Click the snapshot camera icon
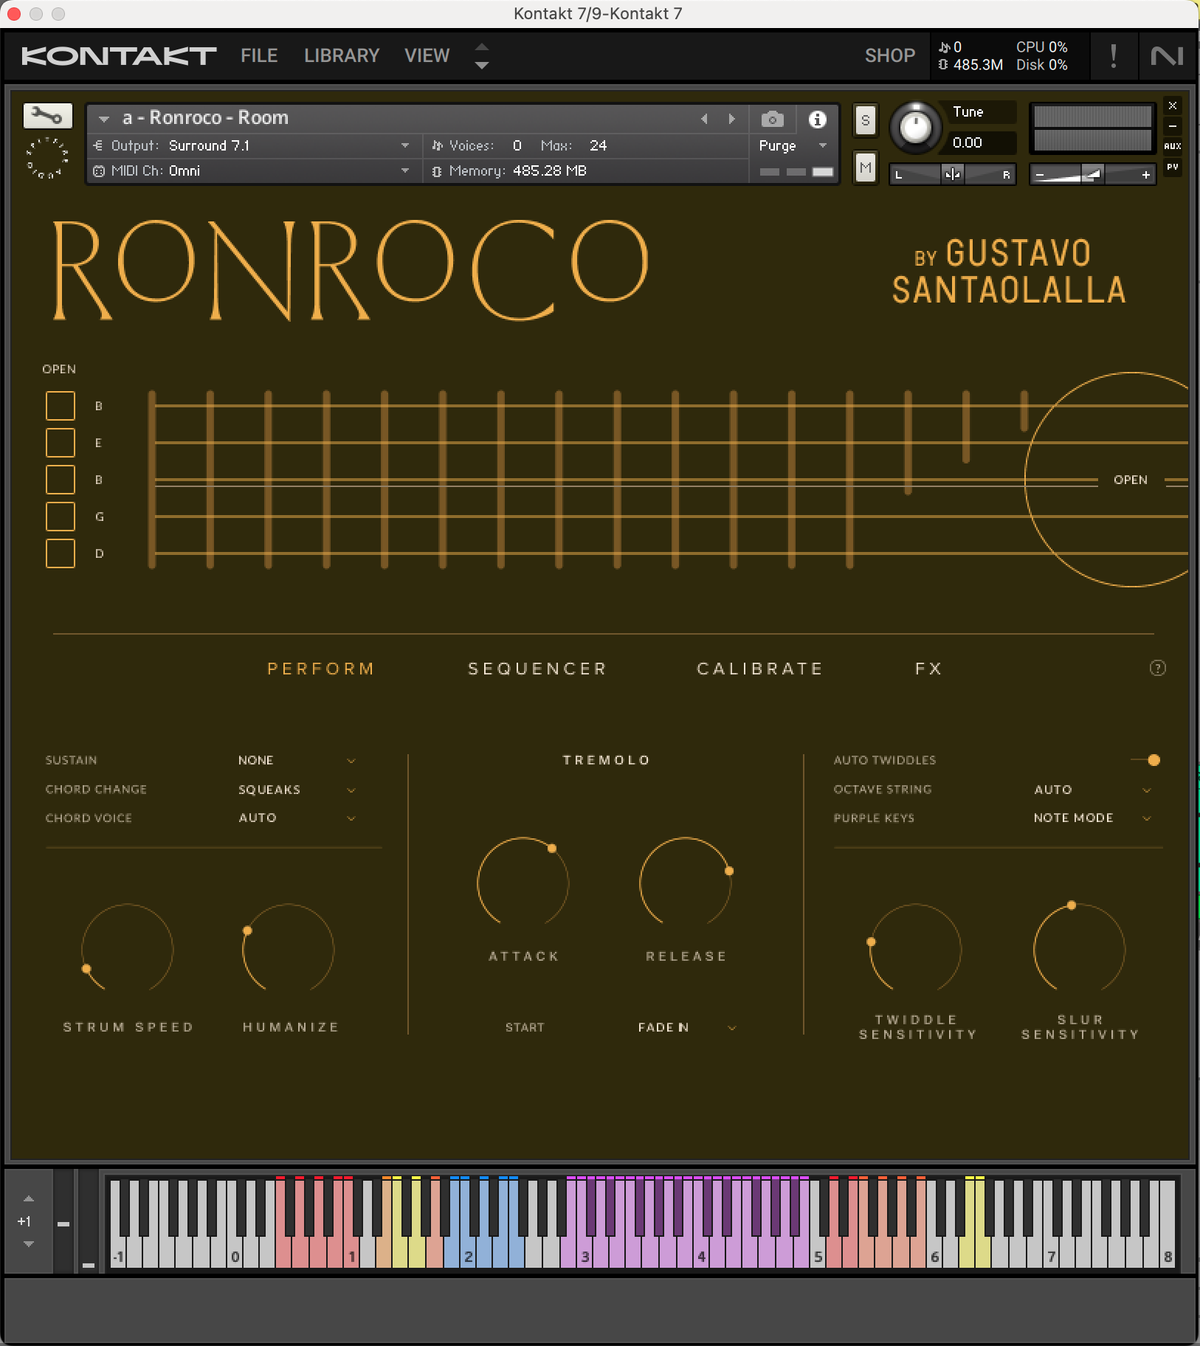This screenshot has height=1346, width=1200. coord(772,119)
